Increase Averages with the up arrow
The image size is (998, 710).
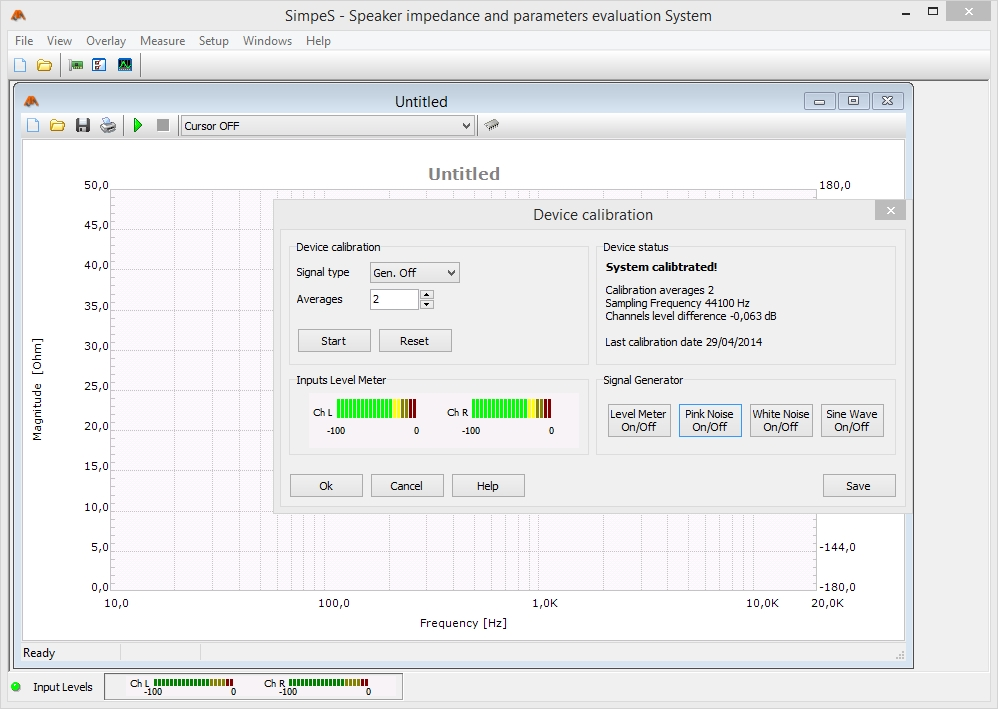coord(427,294)
